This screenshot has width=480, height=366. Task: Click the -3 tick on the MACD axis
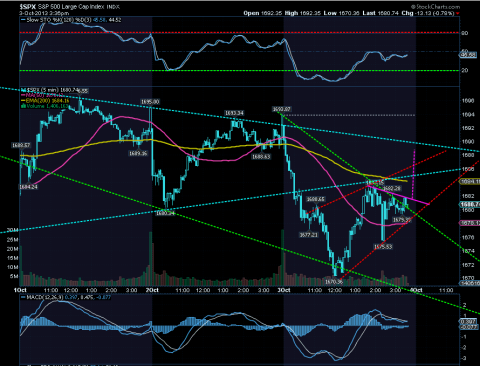[465, 358]
